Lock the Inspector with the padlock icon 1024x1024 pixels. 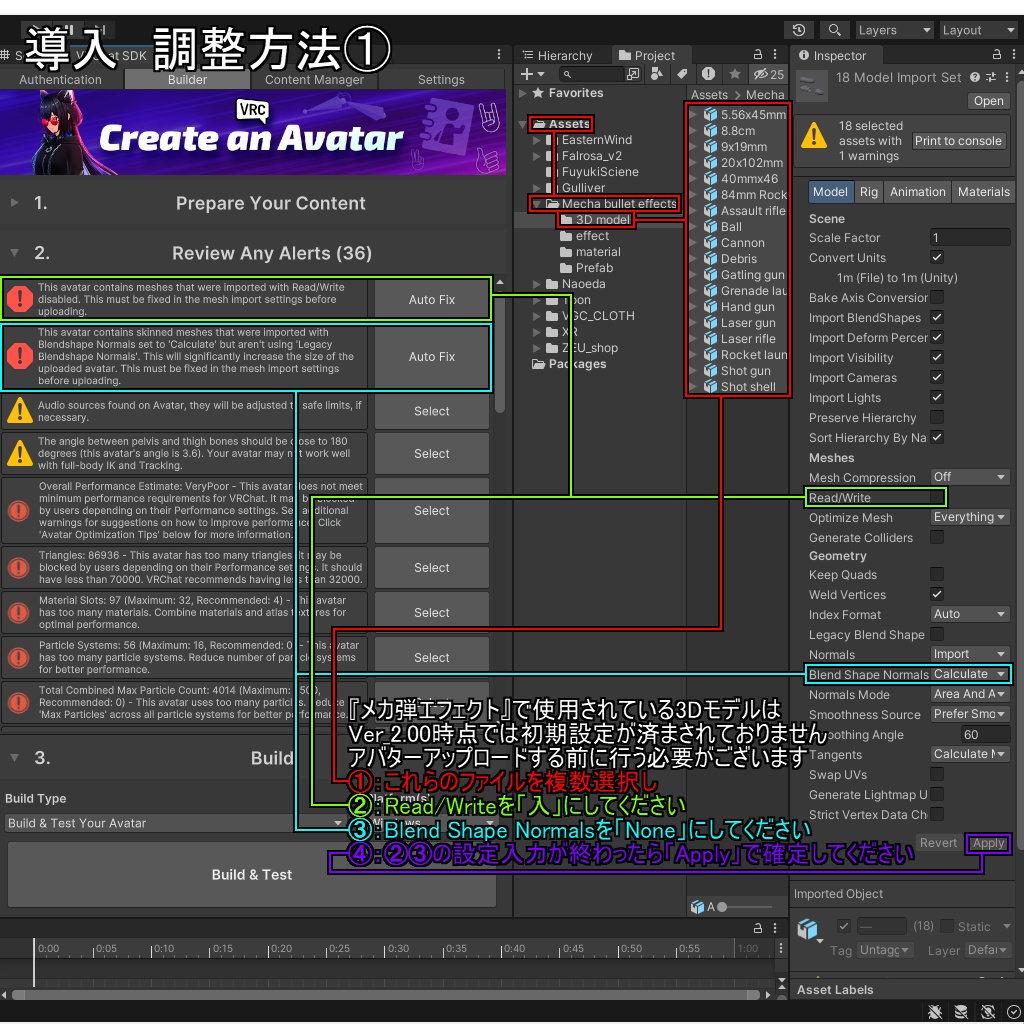point(997,55)
